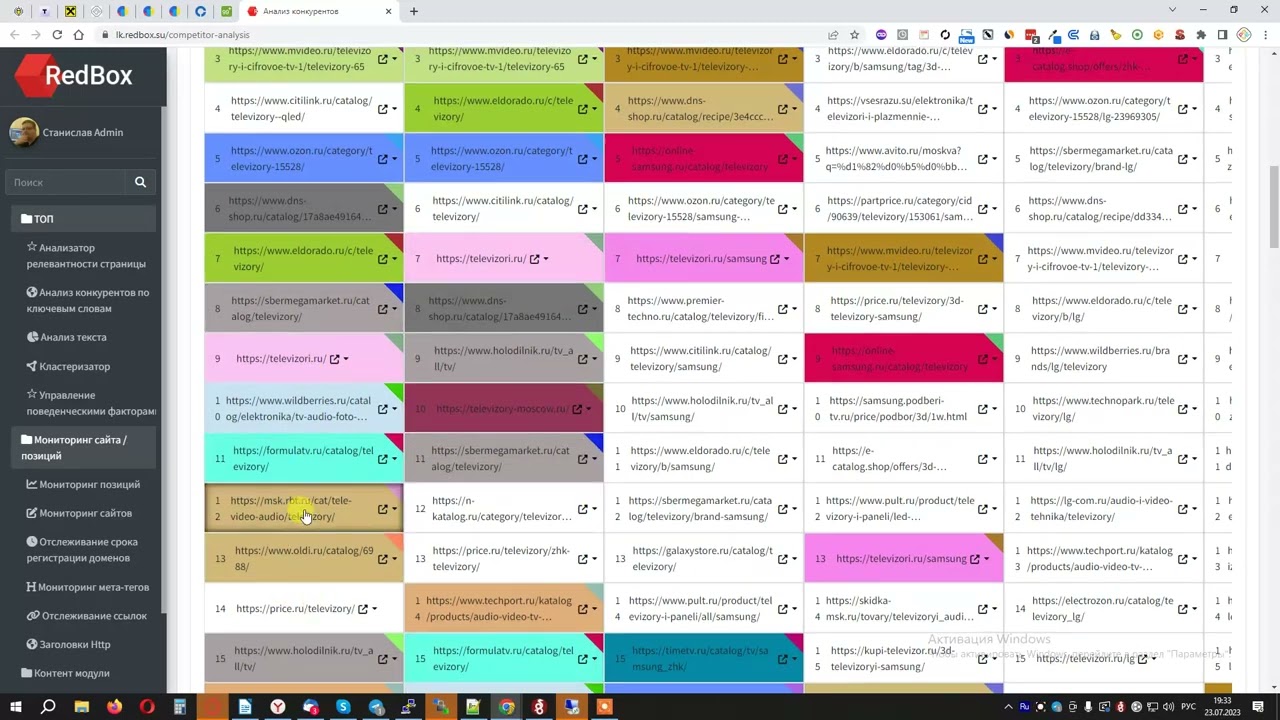
Task: Open Отслеживание срока регистрации доменов item
Action: pos(82,550)
